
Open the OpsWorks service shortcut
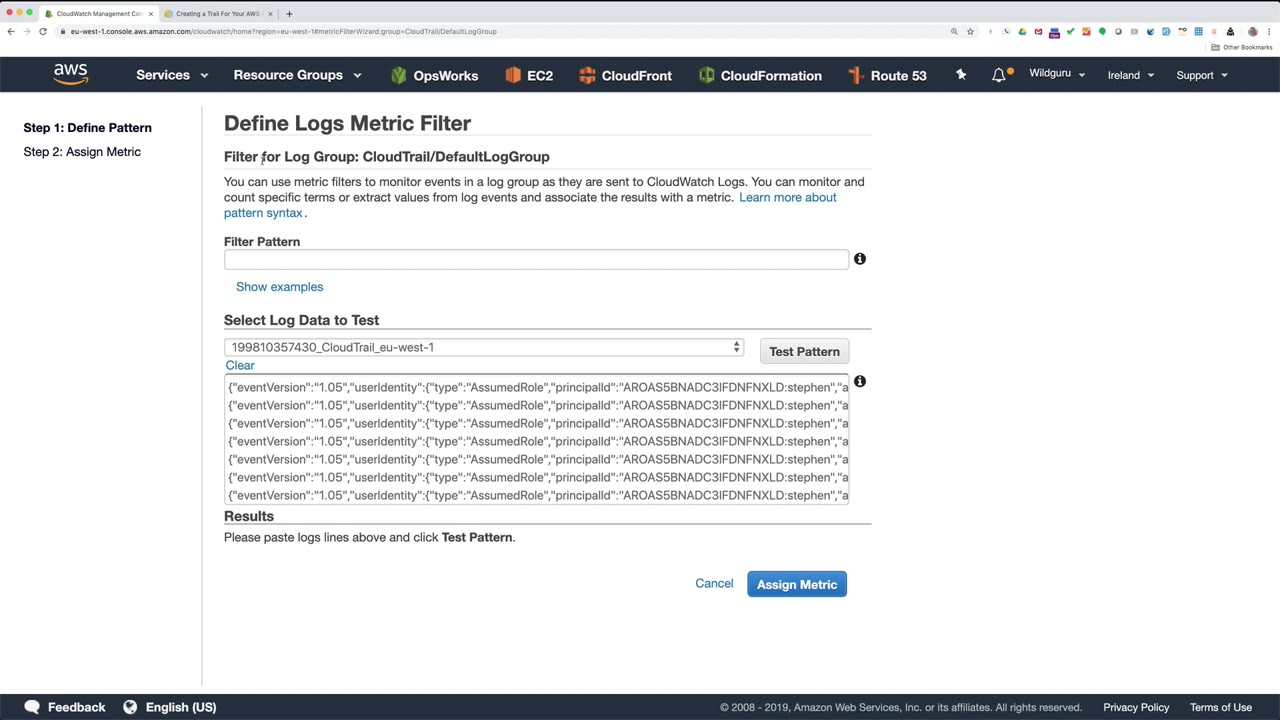435,75
